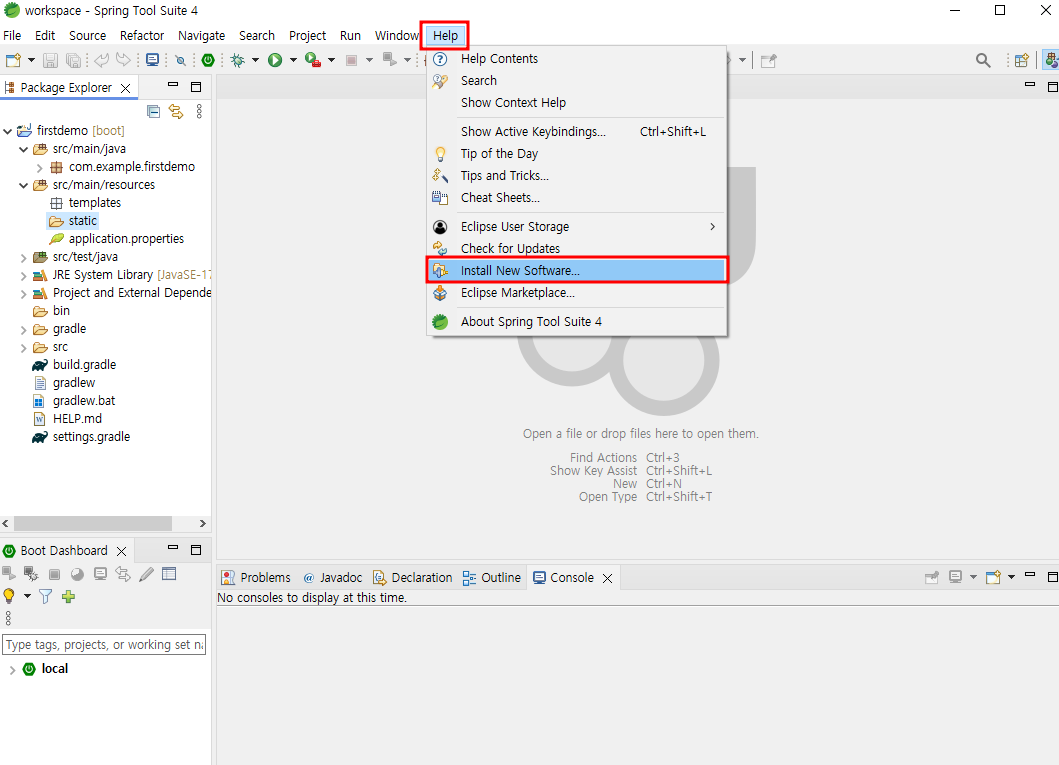
Task: Switch to the Javadoc tab
Action: (x=333, y=578)
